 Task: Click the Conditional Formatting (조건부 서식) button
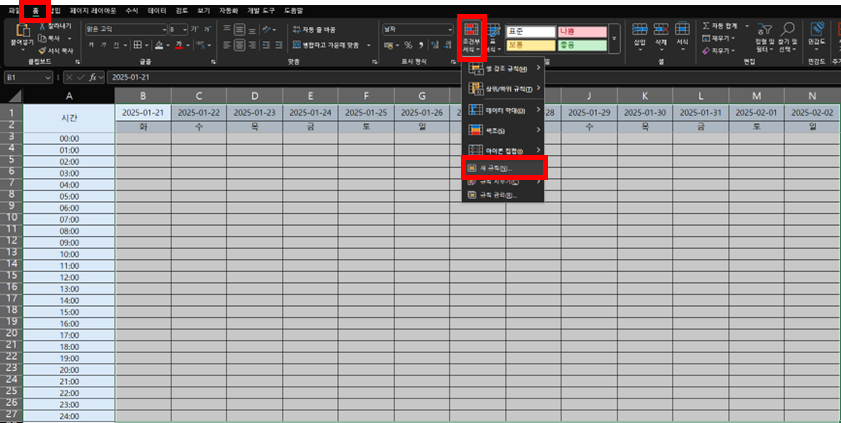click(x=471, y=37)
